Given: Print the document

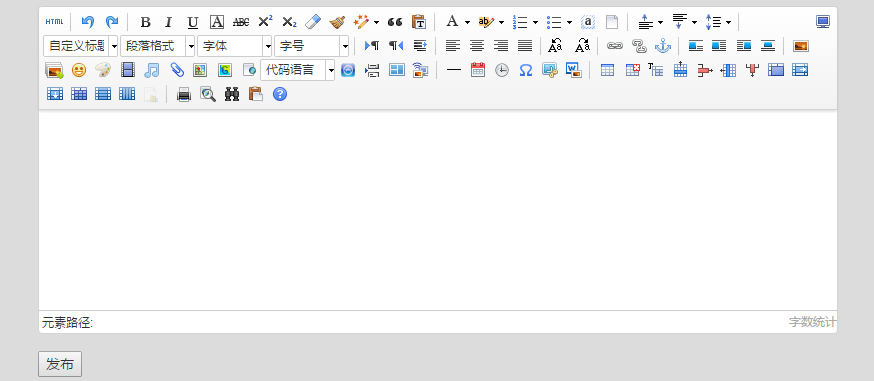Looking at the screenshot, I should (184, 95).
